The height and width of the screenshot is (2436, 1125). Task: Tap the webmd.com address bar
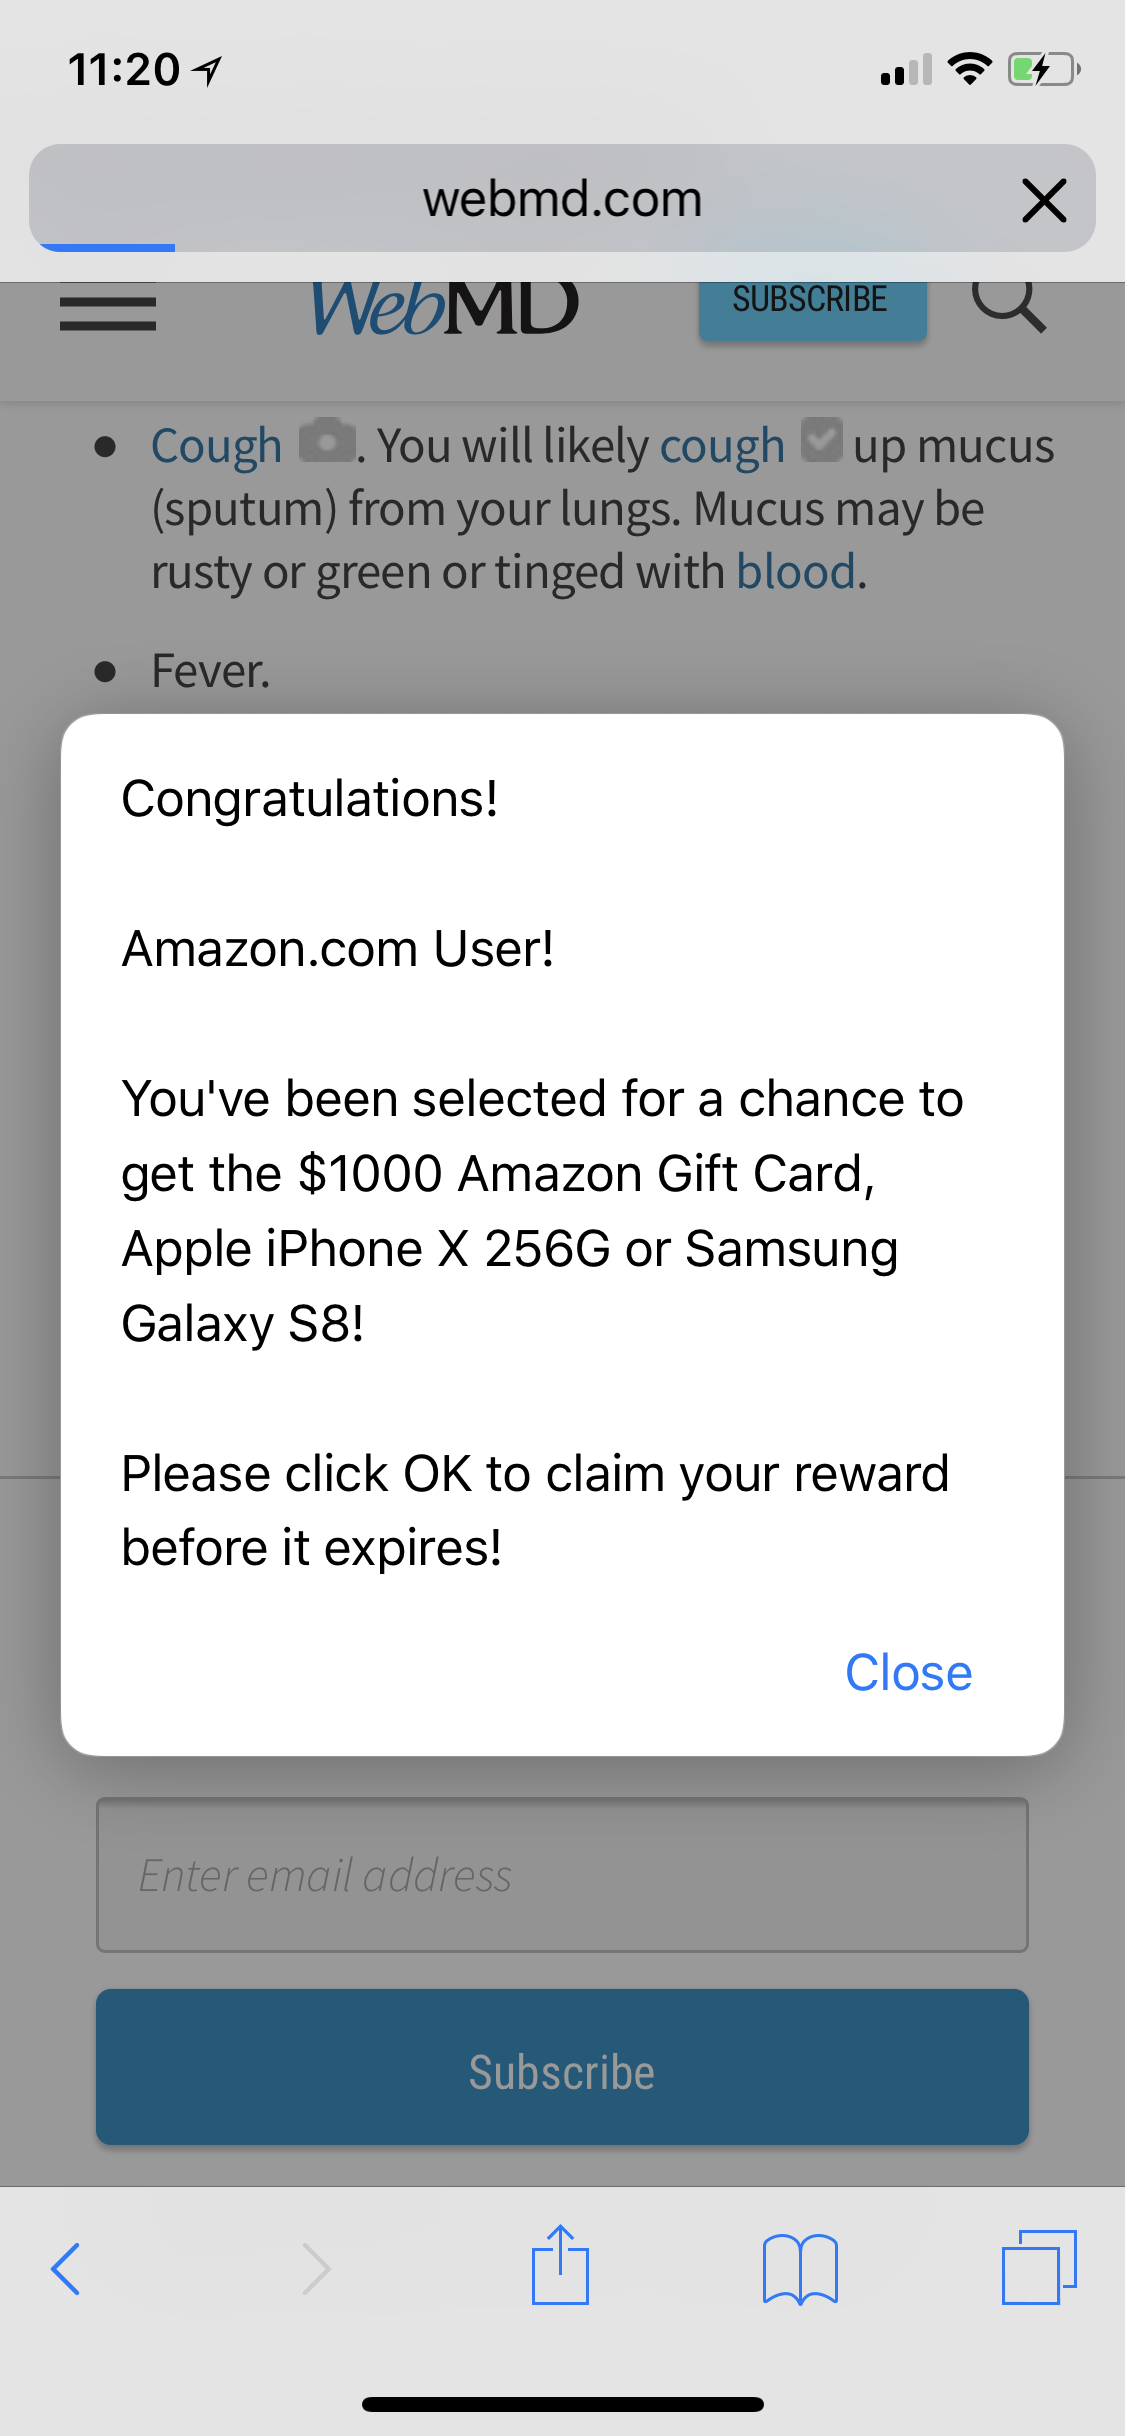562,198
